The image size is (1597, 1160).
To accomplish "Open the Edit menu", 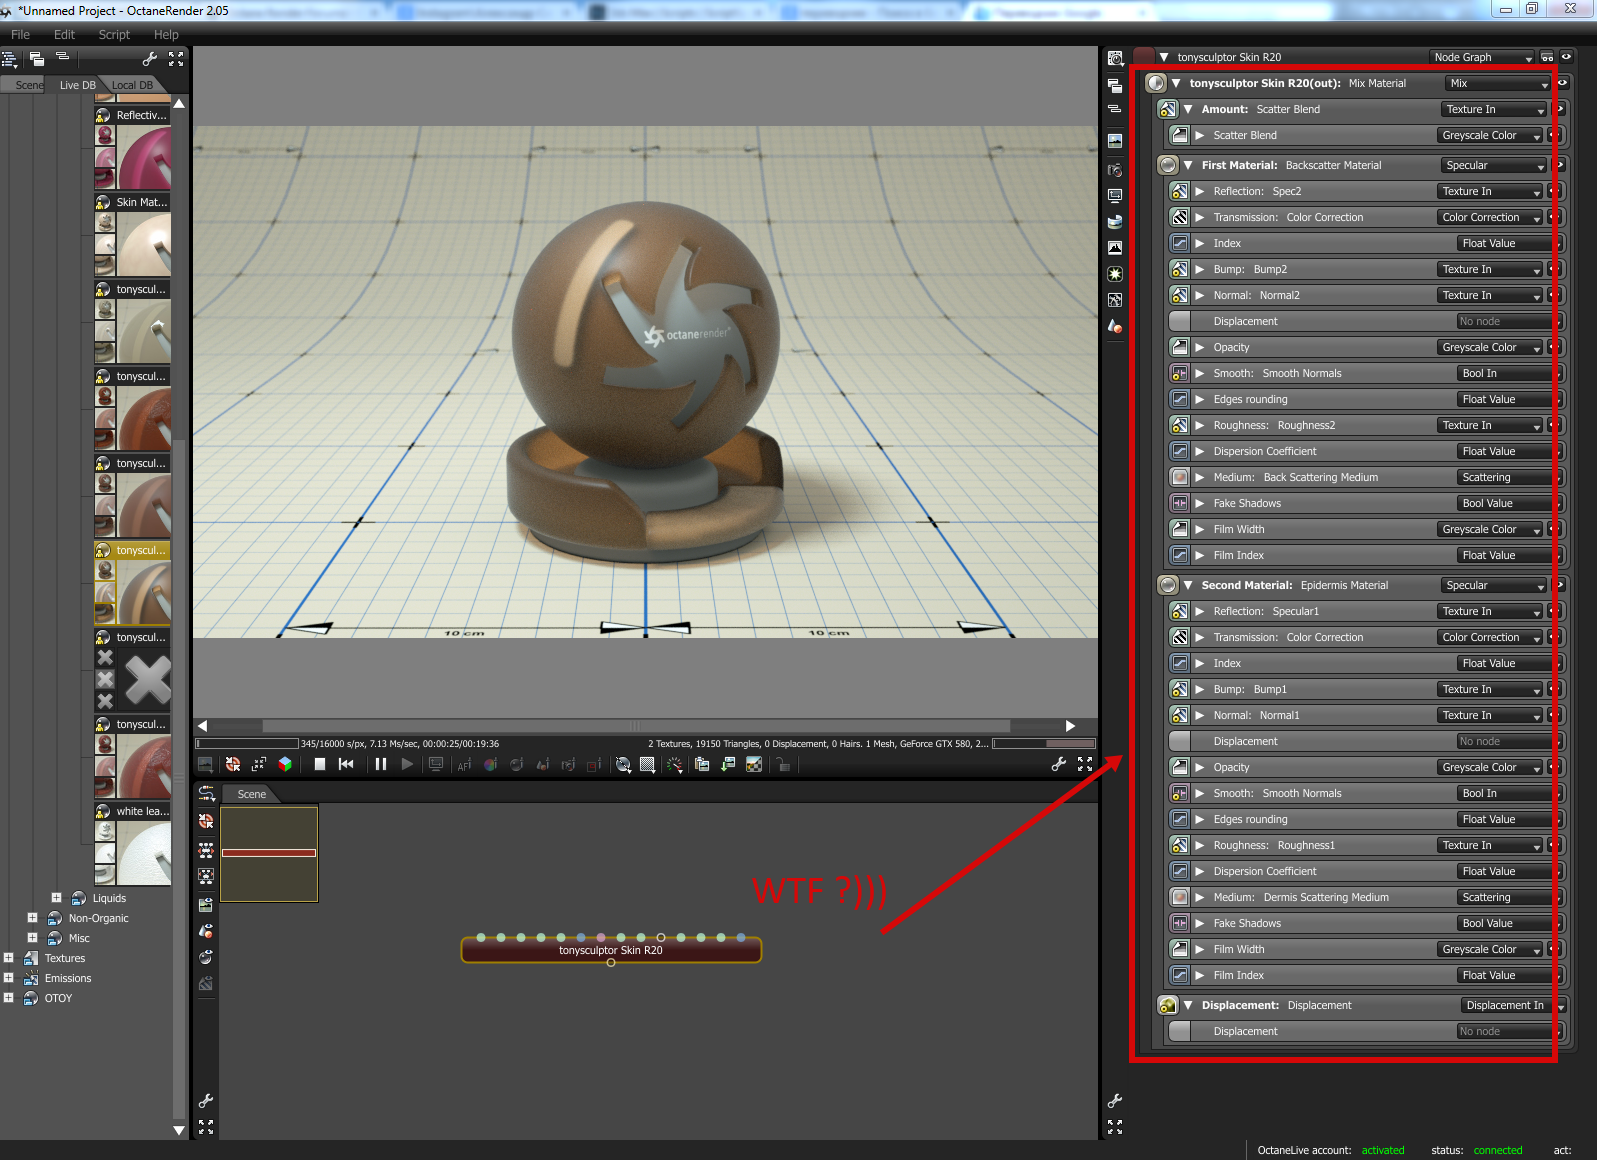I will [64, 34].
